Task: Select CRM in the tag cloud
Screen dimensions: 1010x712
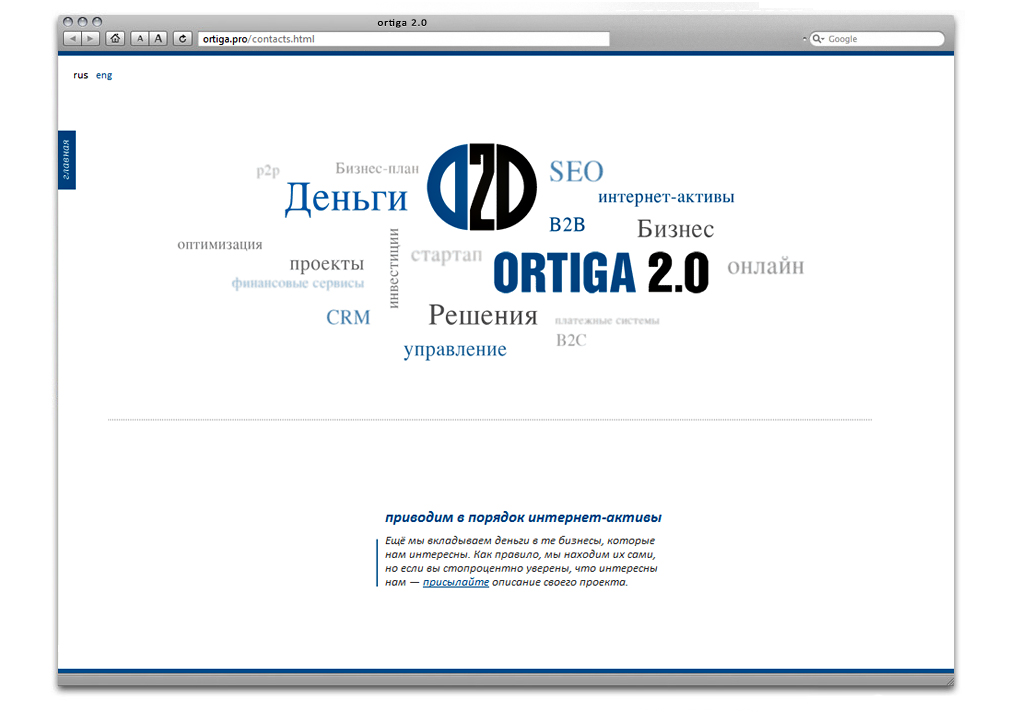Action: [x=347, y=317]
